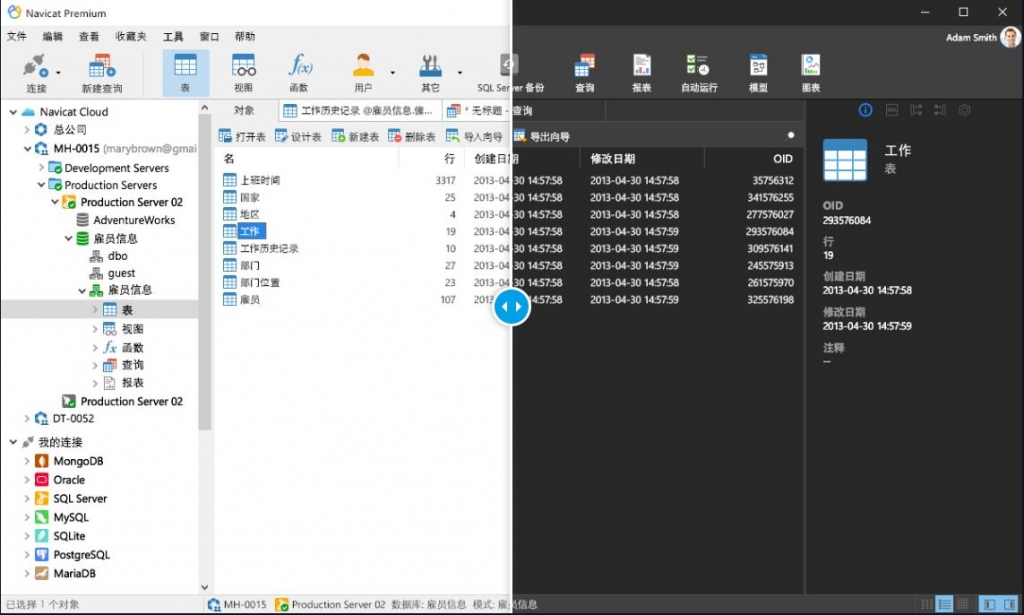Select the PostgreSQL connection icon
The width and height of the screenshot is (1024, 615).
click(x=42, y=555)
